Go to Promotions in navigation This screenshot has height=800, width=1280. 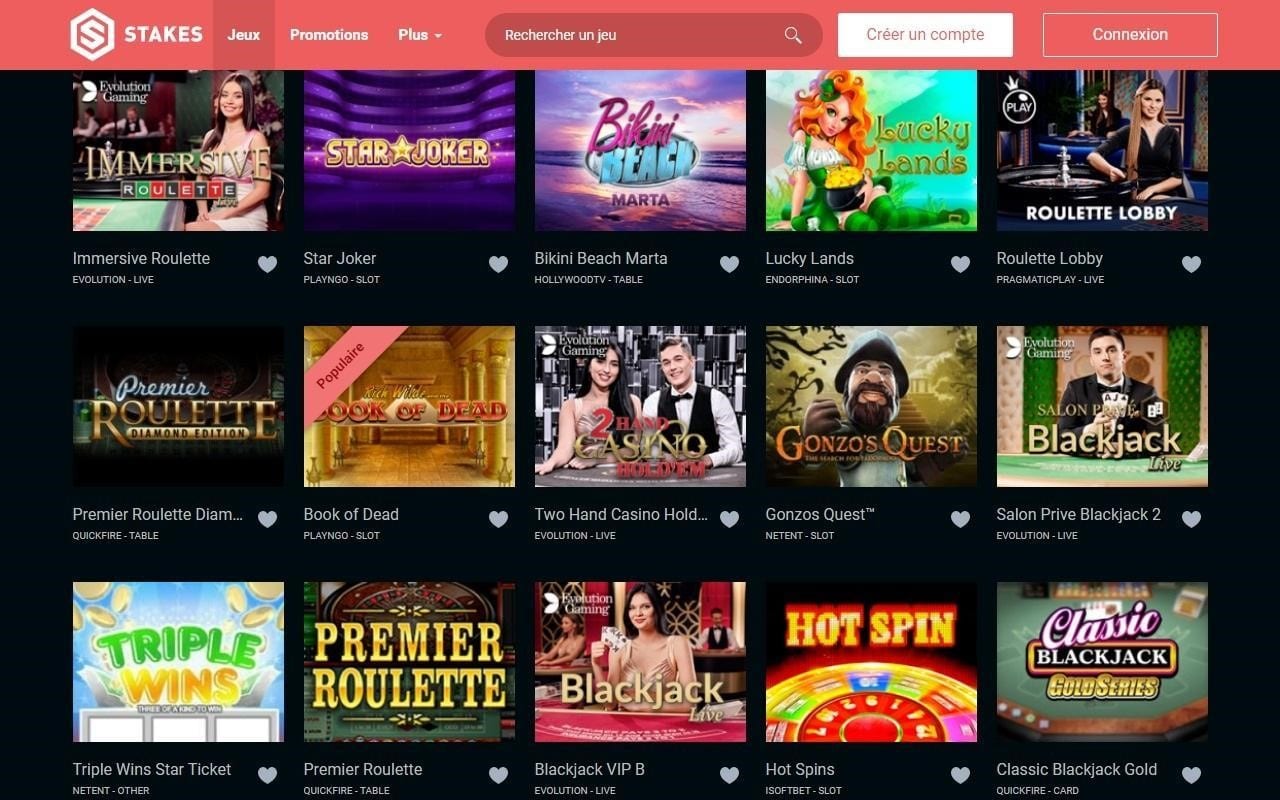pos(329,35)
